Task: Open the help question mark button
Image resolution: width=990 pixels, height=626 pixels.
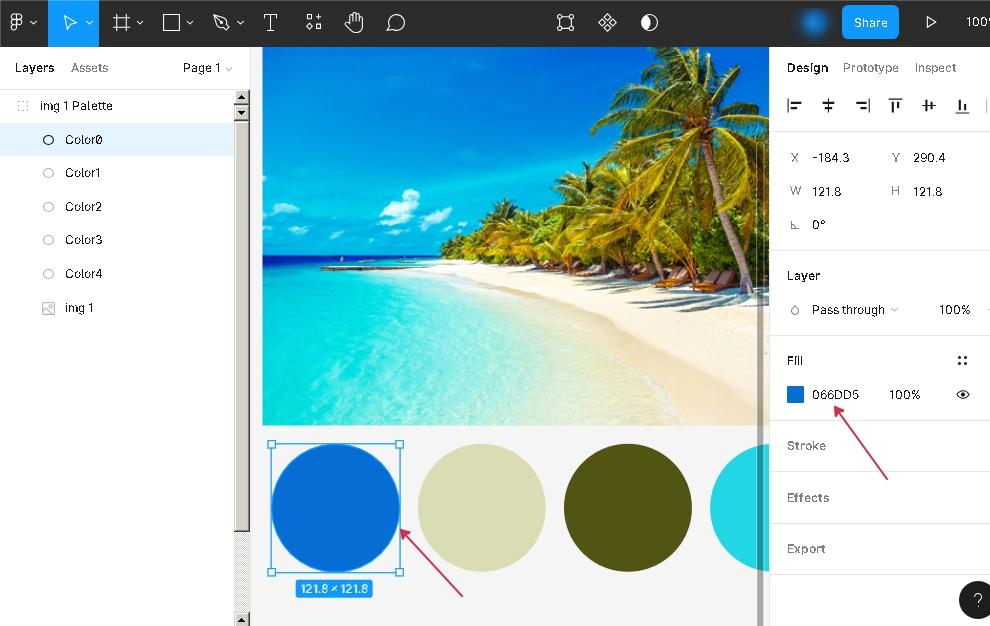Action: coord(977,600)
